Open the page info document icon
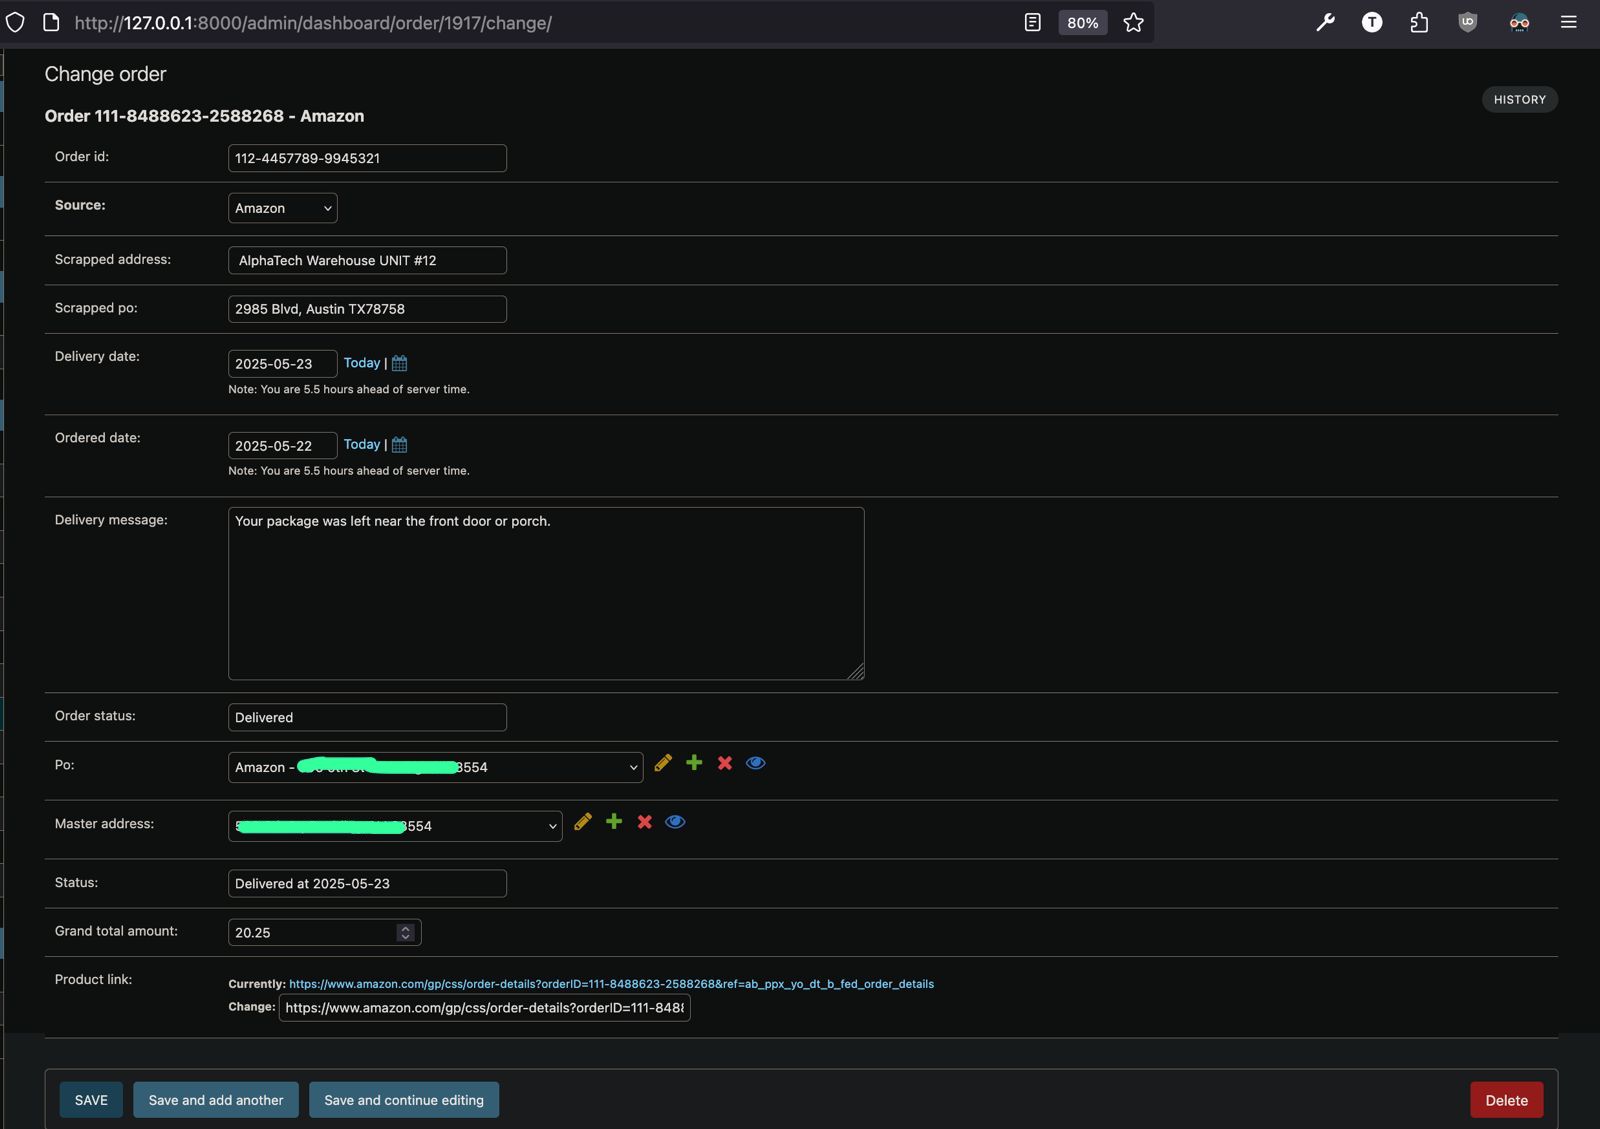1600x1129 pixels. (51, 22)
